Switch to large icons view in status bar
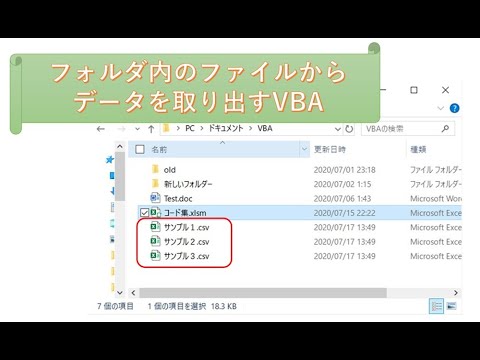480x360 pixels. tap(451, 306)
